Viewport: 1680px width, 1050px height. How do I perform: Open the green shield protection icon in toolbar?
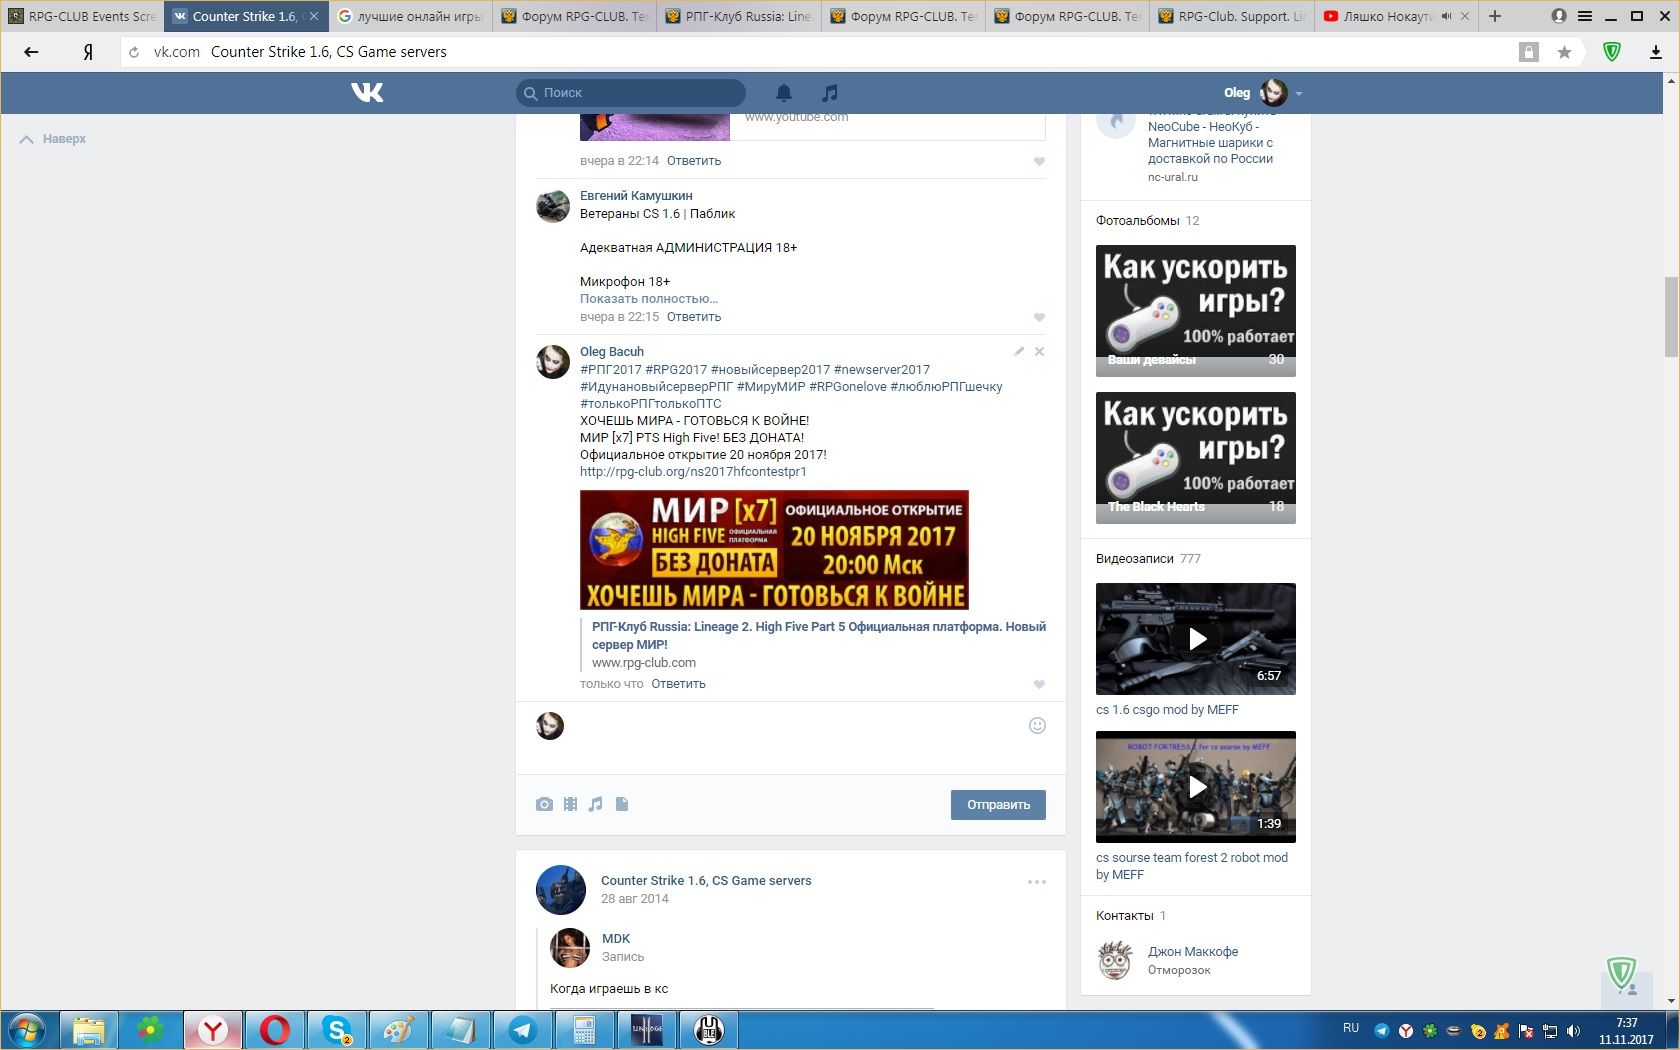(1612, 52)
